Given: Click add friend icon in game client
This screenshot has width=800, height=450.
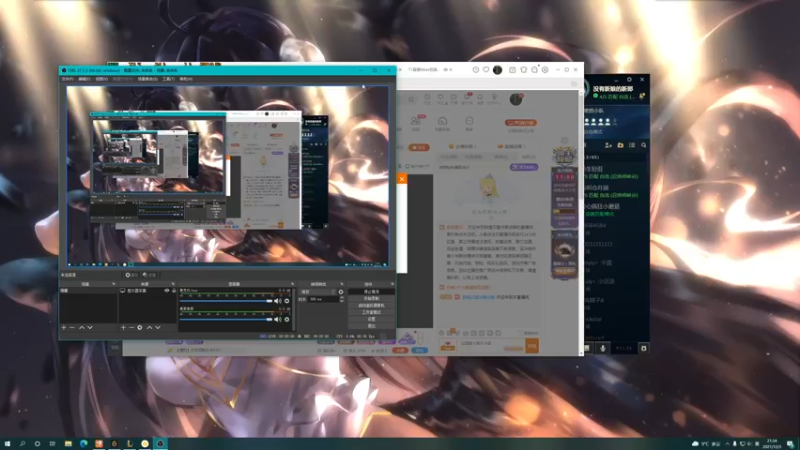Looking at the screenshot, I should (608, 145).
